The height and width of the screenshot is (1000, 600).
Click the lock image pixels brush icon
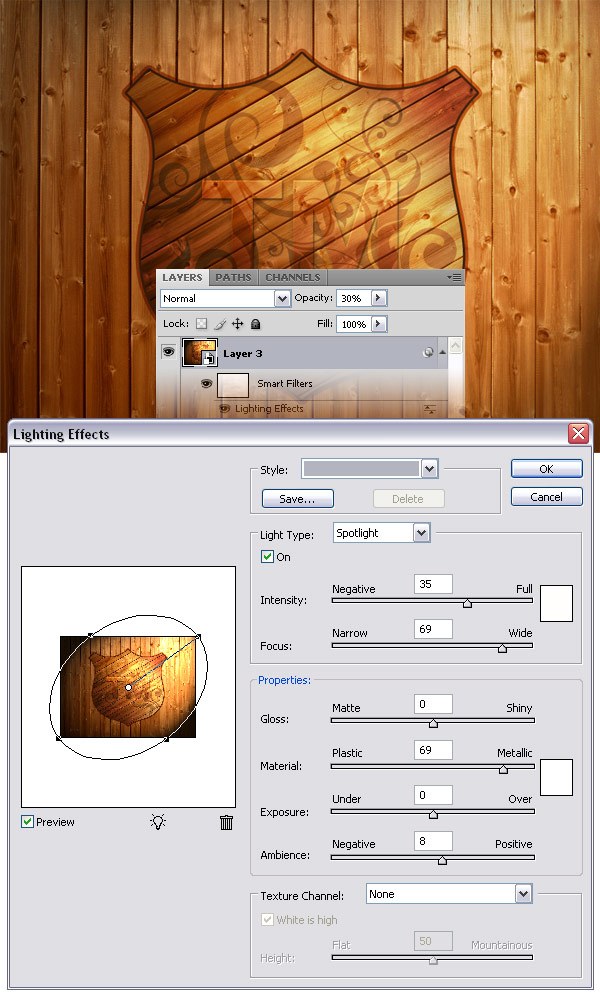click(220, 324)
